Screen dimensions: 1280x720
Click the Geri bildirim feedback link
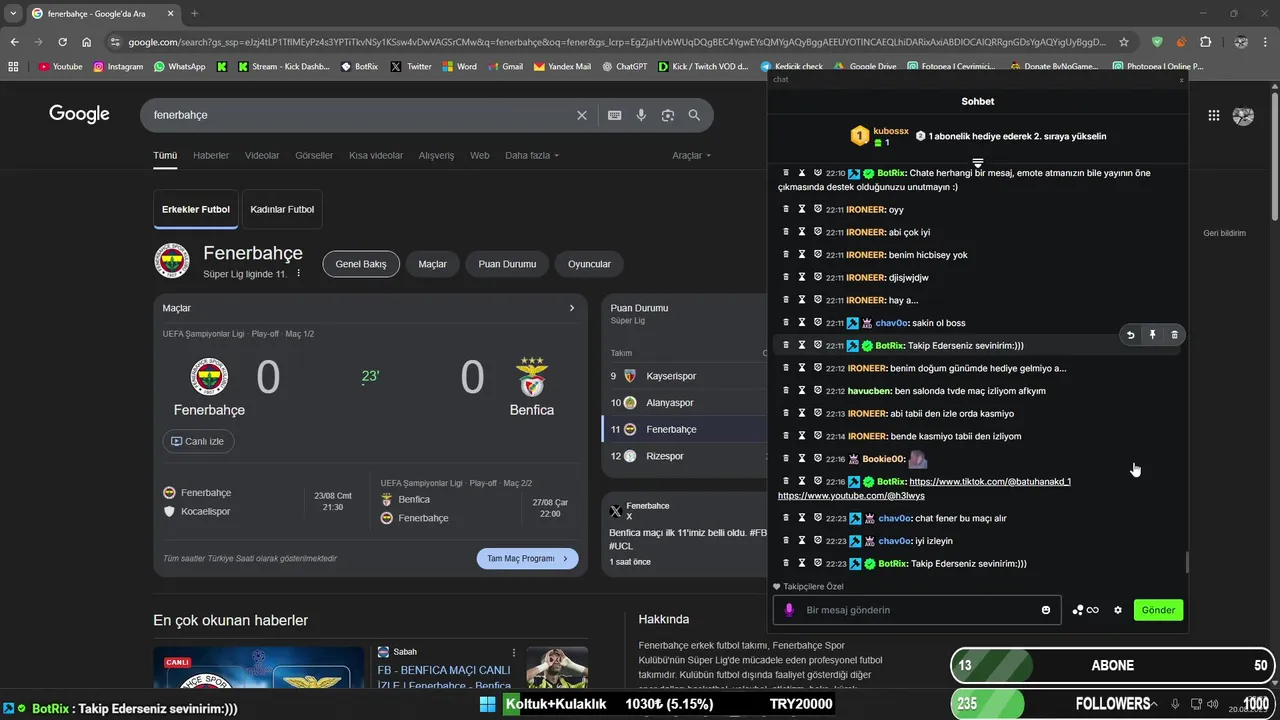[1224, 233]
